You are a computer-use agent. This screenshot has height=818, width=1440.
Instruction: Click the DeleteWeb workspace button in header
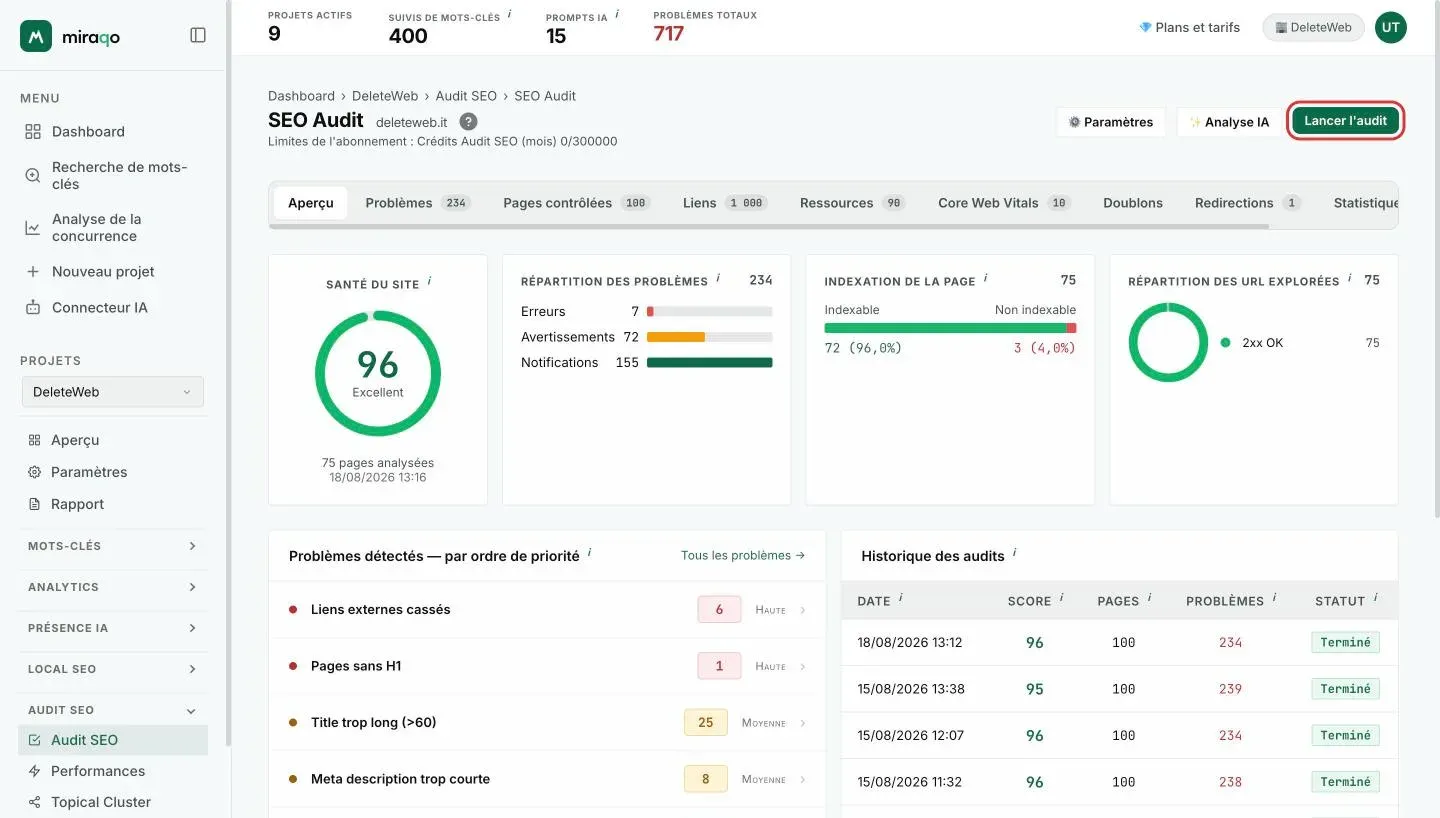point(1313,28)
